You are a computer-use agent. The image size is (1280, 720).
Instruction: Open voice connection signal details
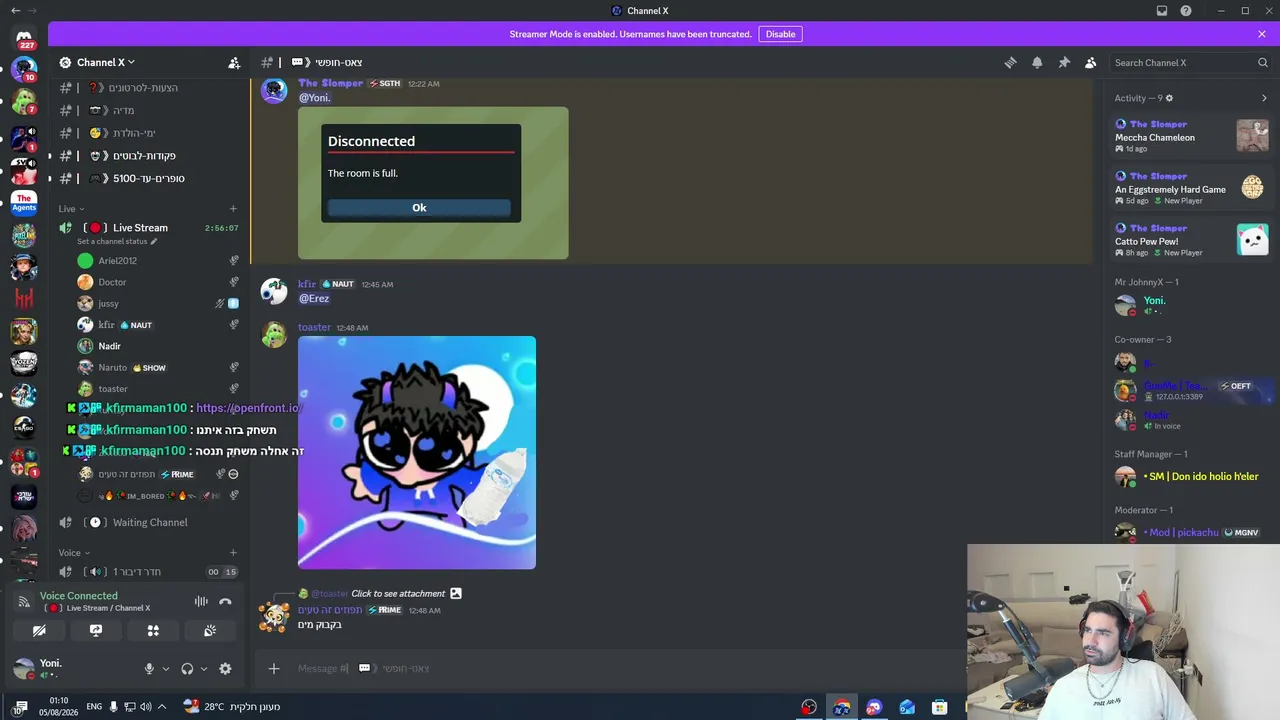pyautogui.click(x=24, y=601)
